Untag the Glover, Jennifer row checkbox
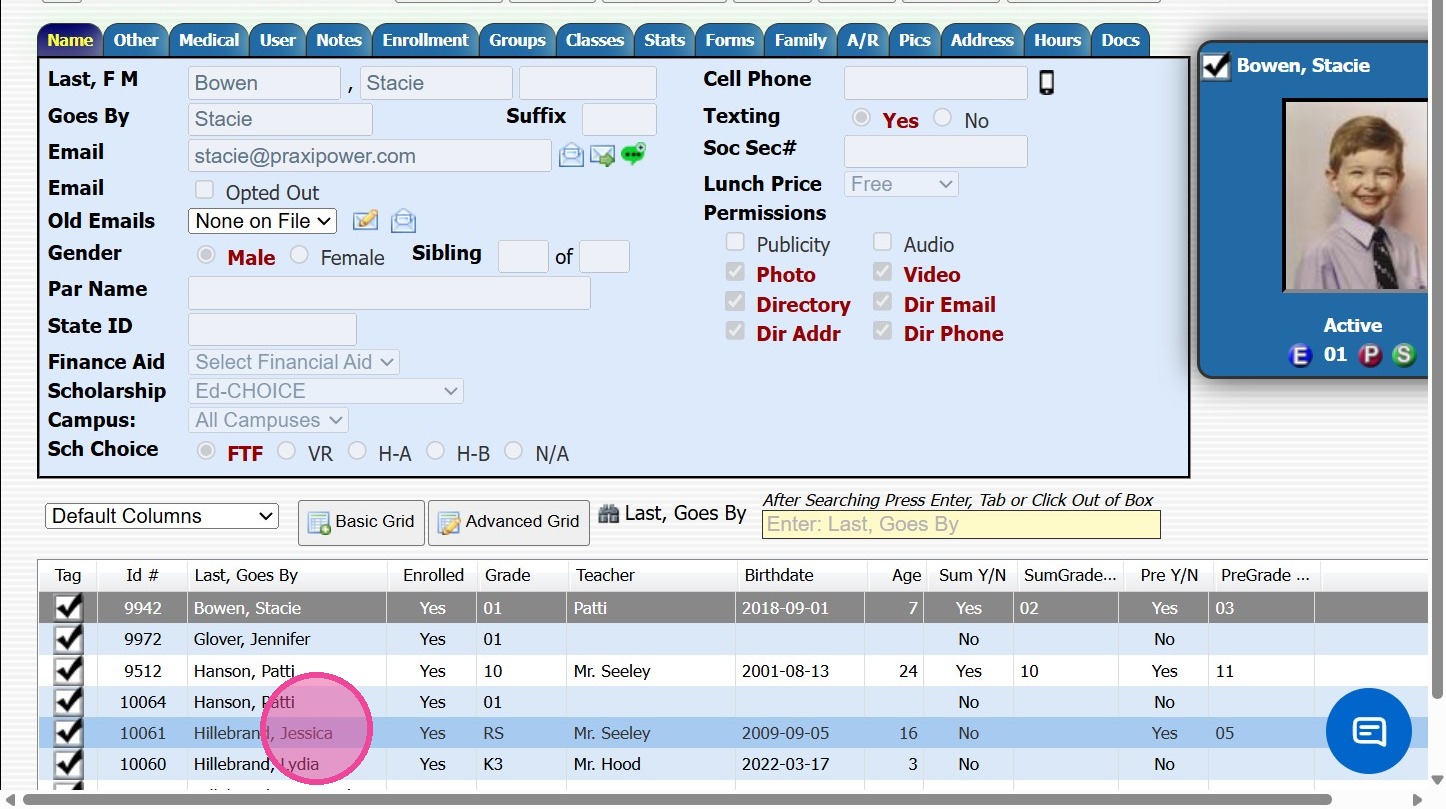Image resolution: width=1446 pixels, height=809 pixels. (x=68, y=639)
